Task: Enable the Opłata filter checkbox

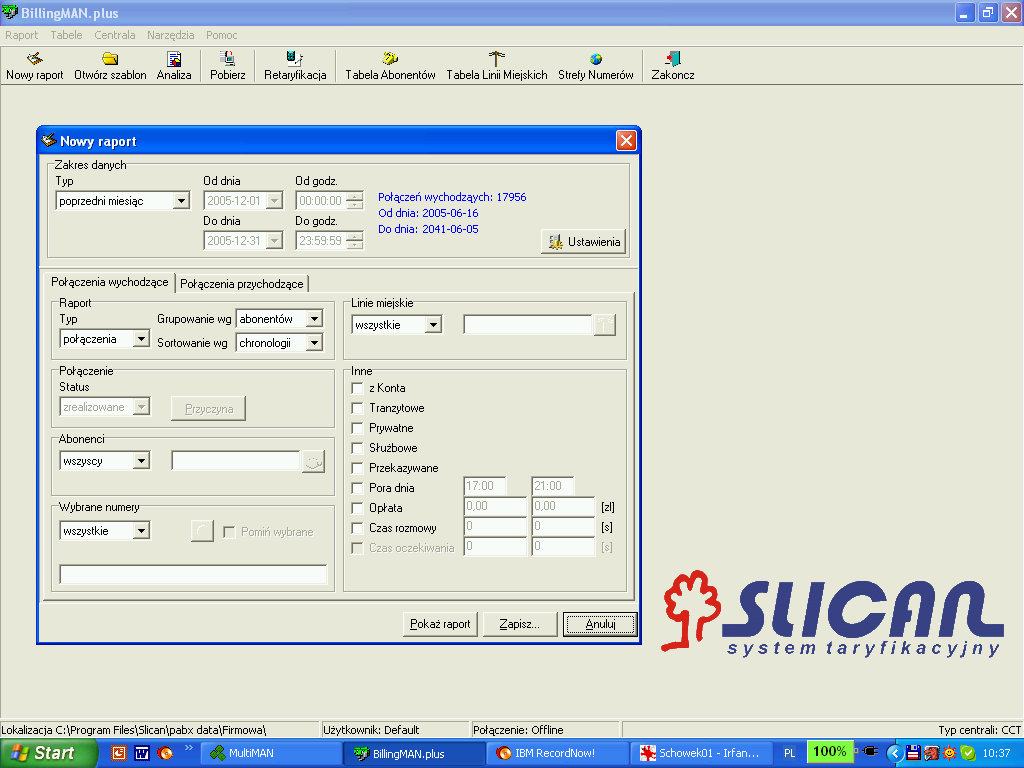Action: [x=357, y=508]
